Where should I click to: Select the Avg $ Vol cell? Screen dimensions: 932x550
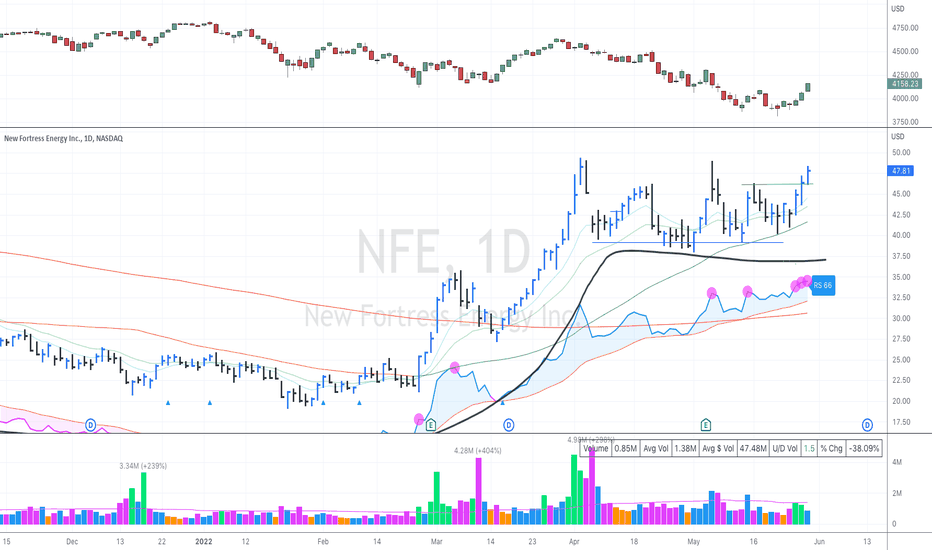(718, 448)
